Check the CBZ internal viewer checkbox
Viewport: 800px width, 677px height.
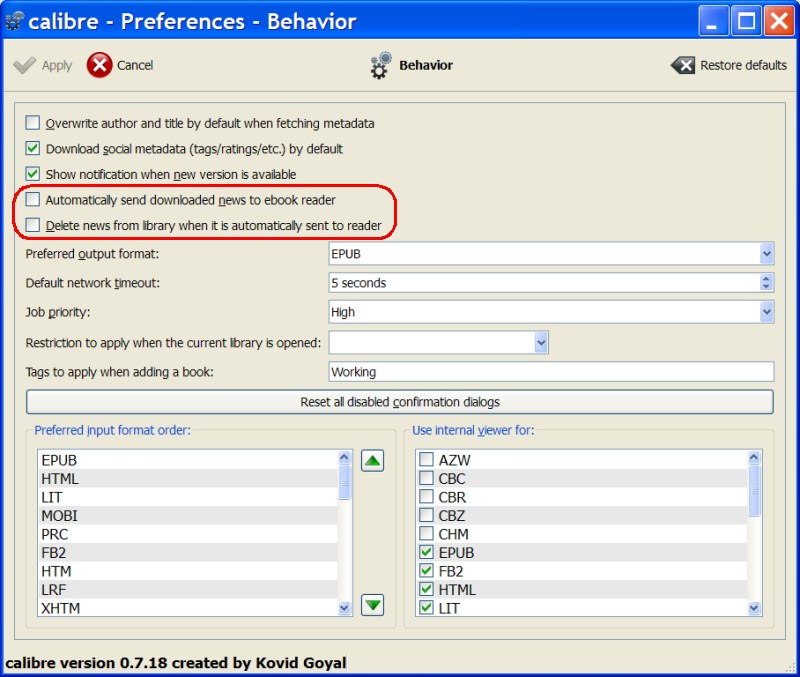[426, 515]
